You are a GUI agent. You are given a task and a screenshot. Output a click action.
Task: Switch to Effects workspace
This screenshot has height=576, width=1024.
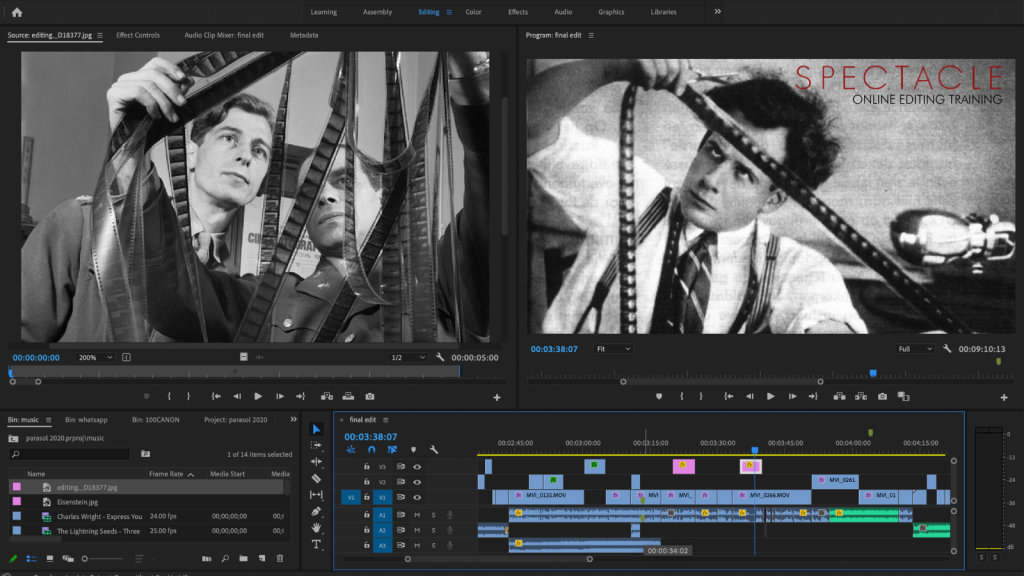[x=518, y=12]
